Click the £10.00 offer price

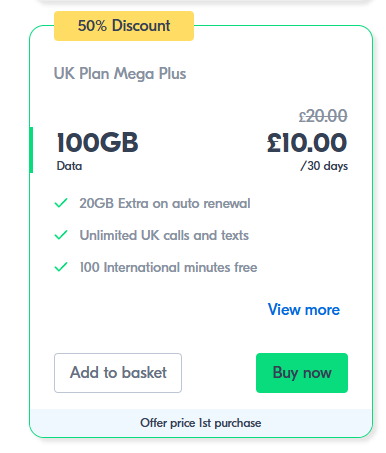tap(307, 143)
